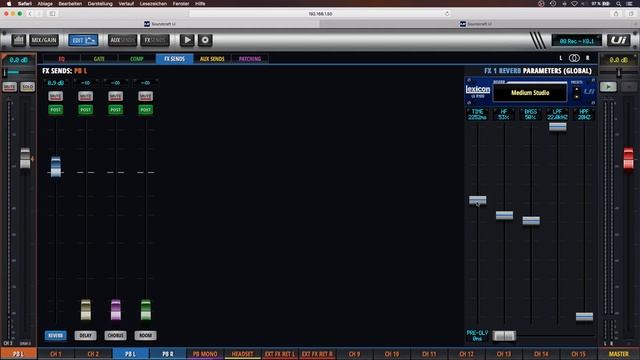Open the AUX SENDS tab
Image resolution: width=640 pixels, height=360 pixels.
[x=212, y=59]
